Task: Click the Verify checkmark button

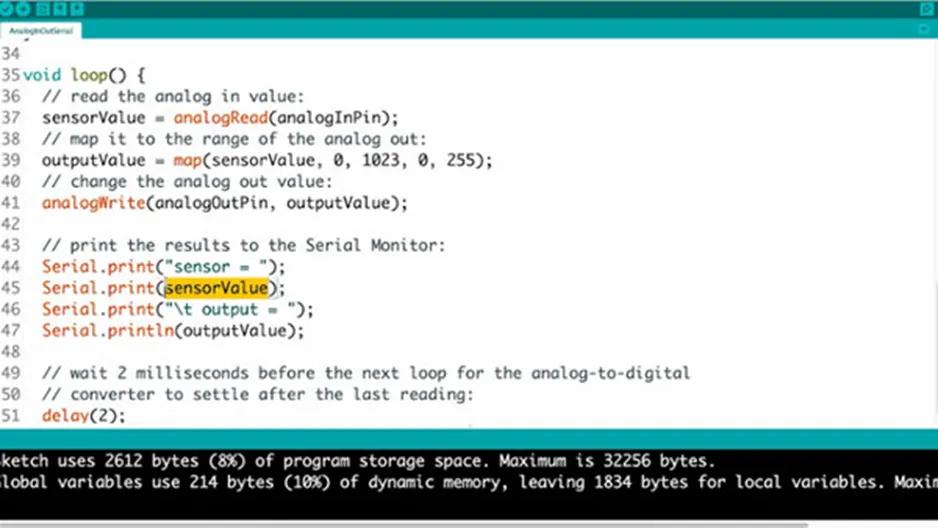Action: click(5, 8)
